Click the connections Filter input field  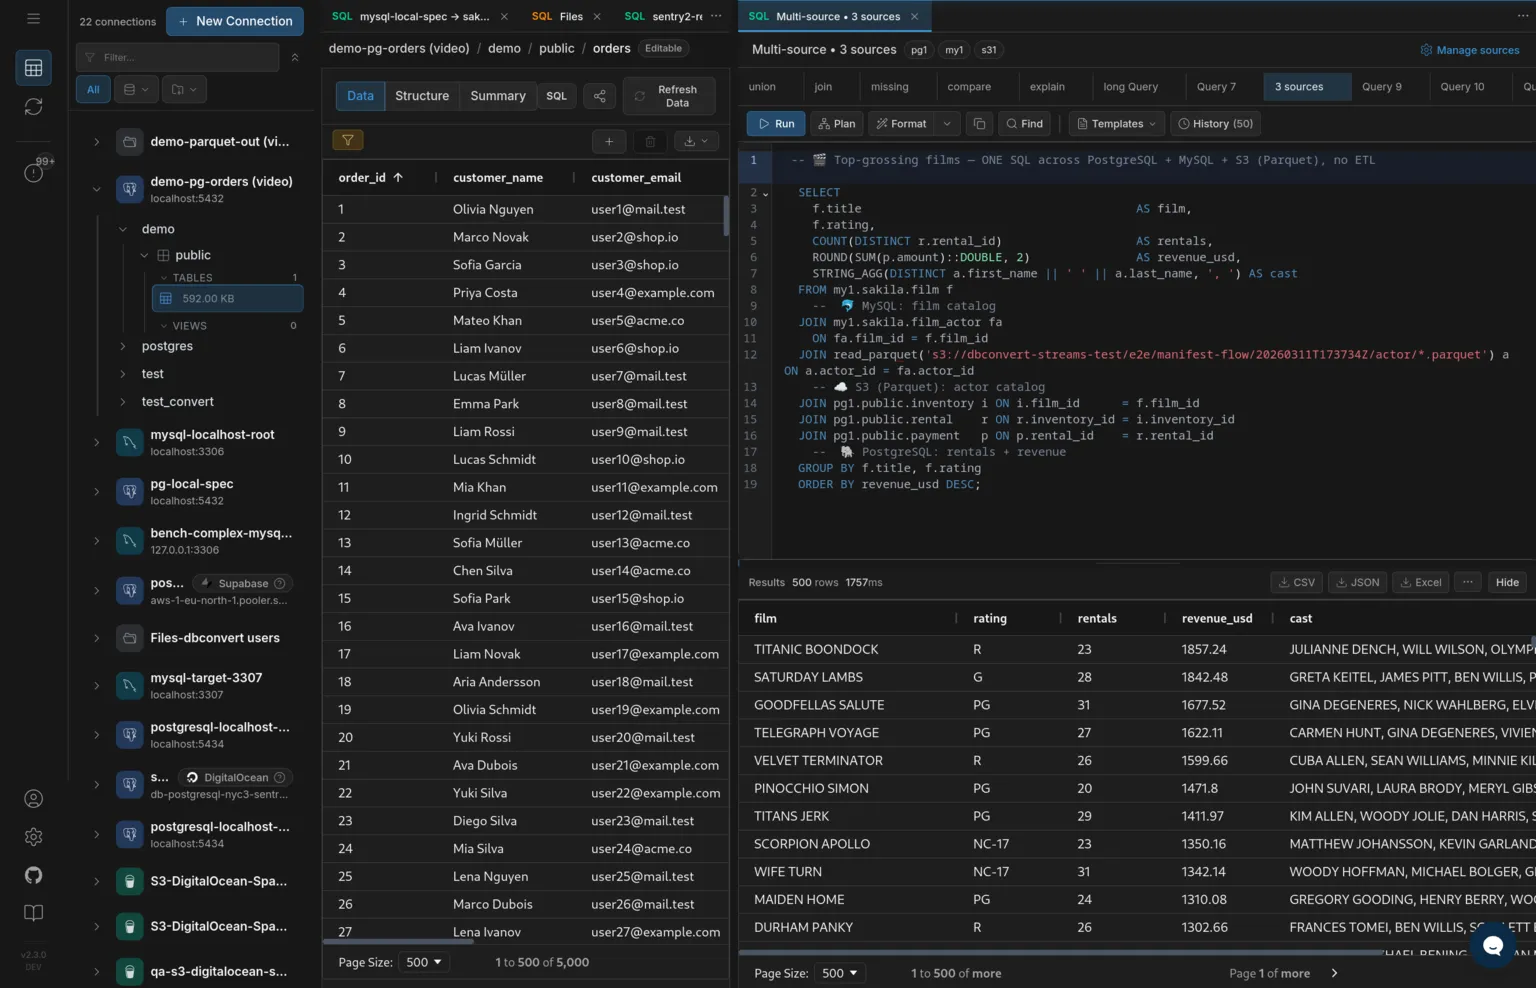pos(177,58)
